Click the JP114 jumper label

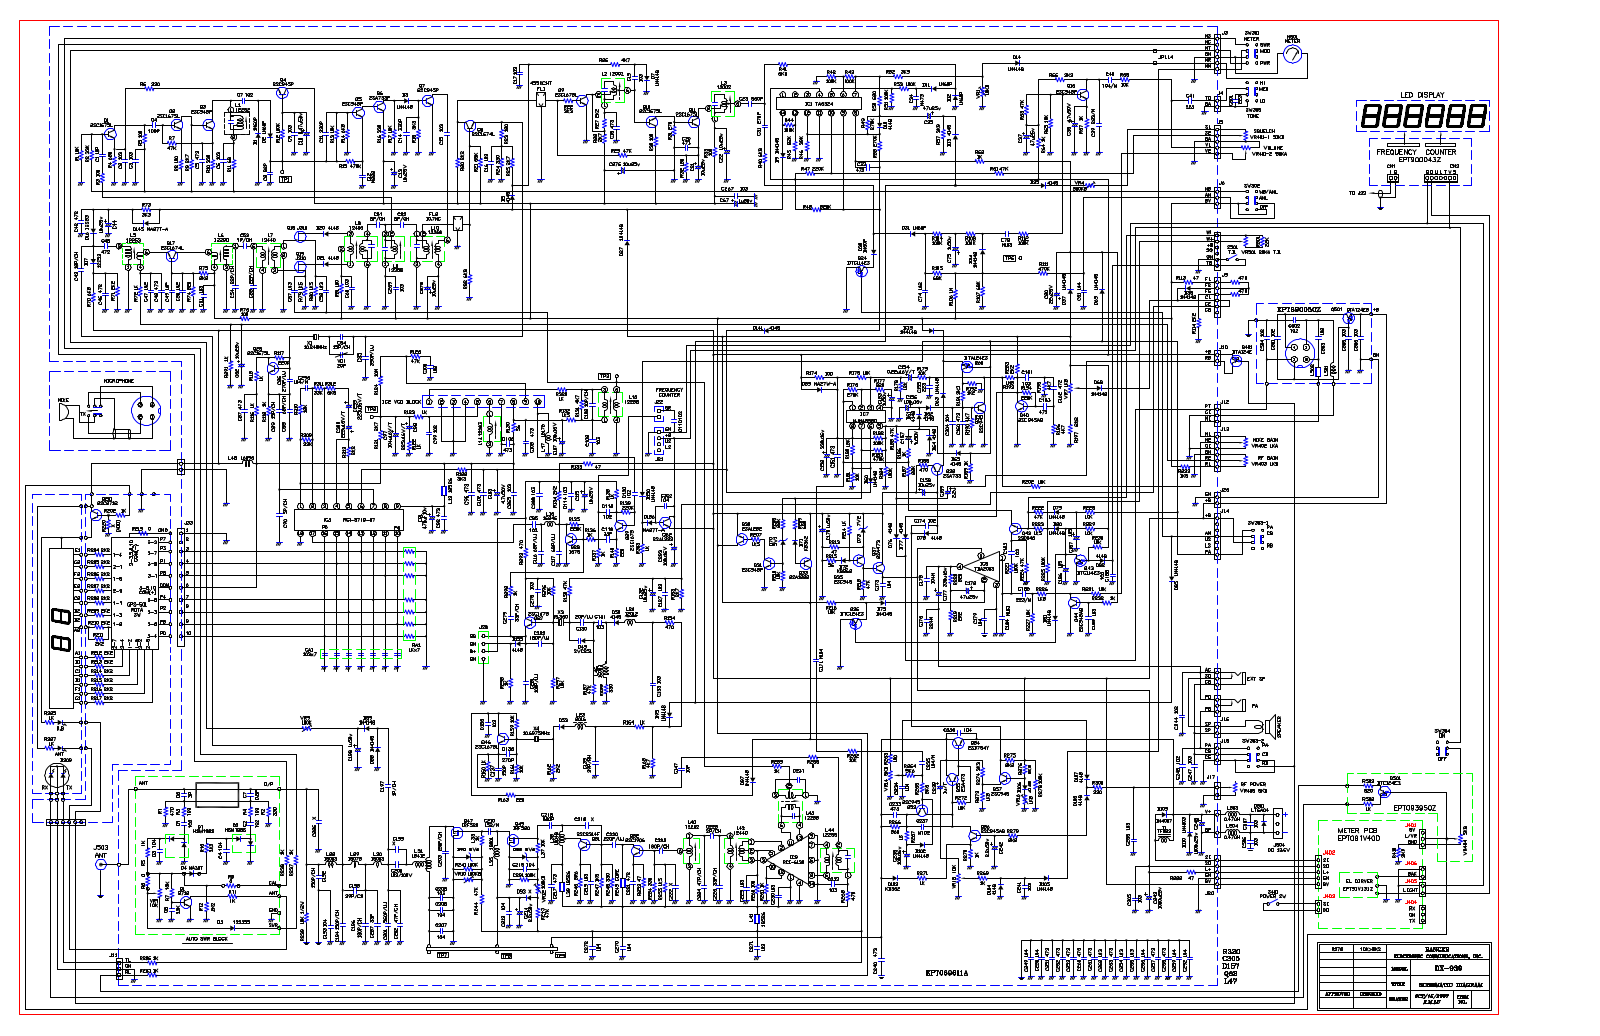[x=1166, y=57]
